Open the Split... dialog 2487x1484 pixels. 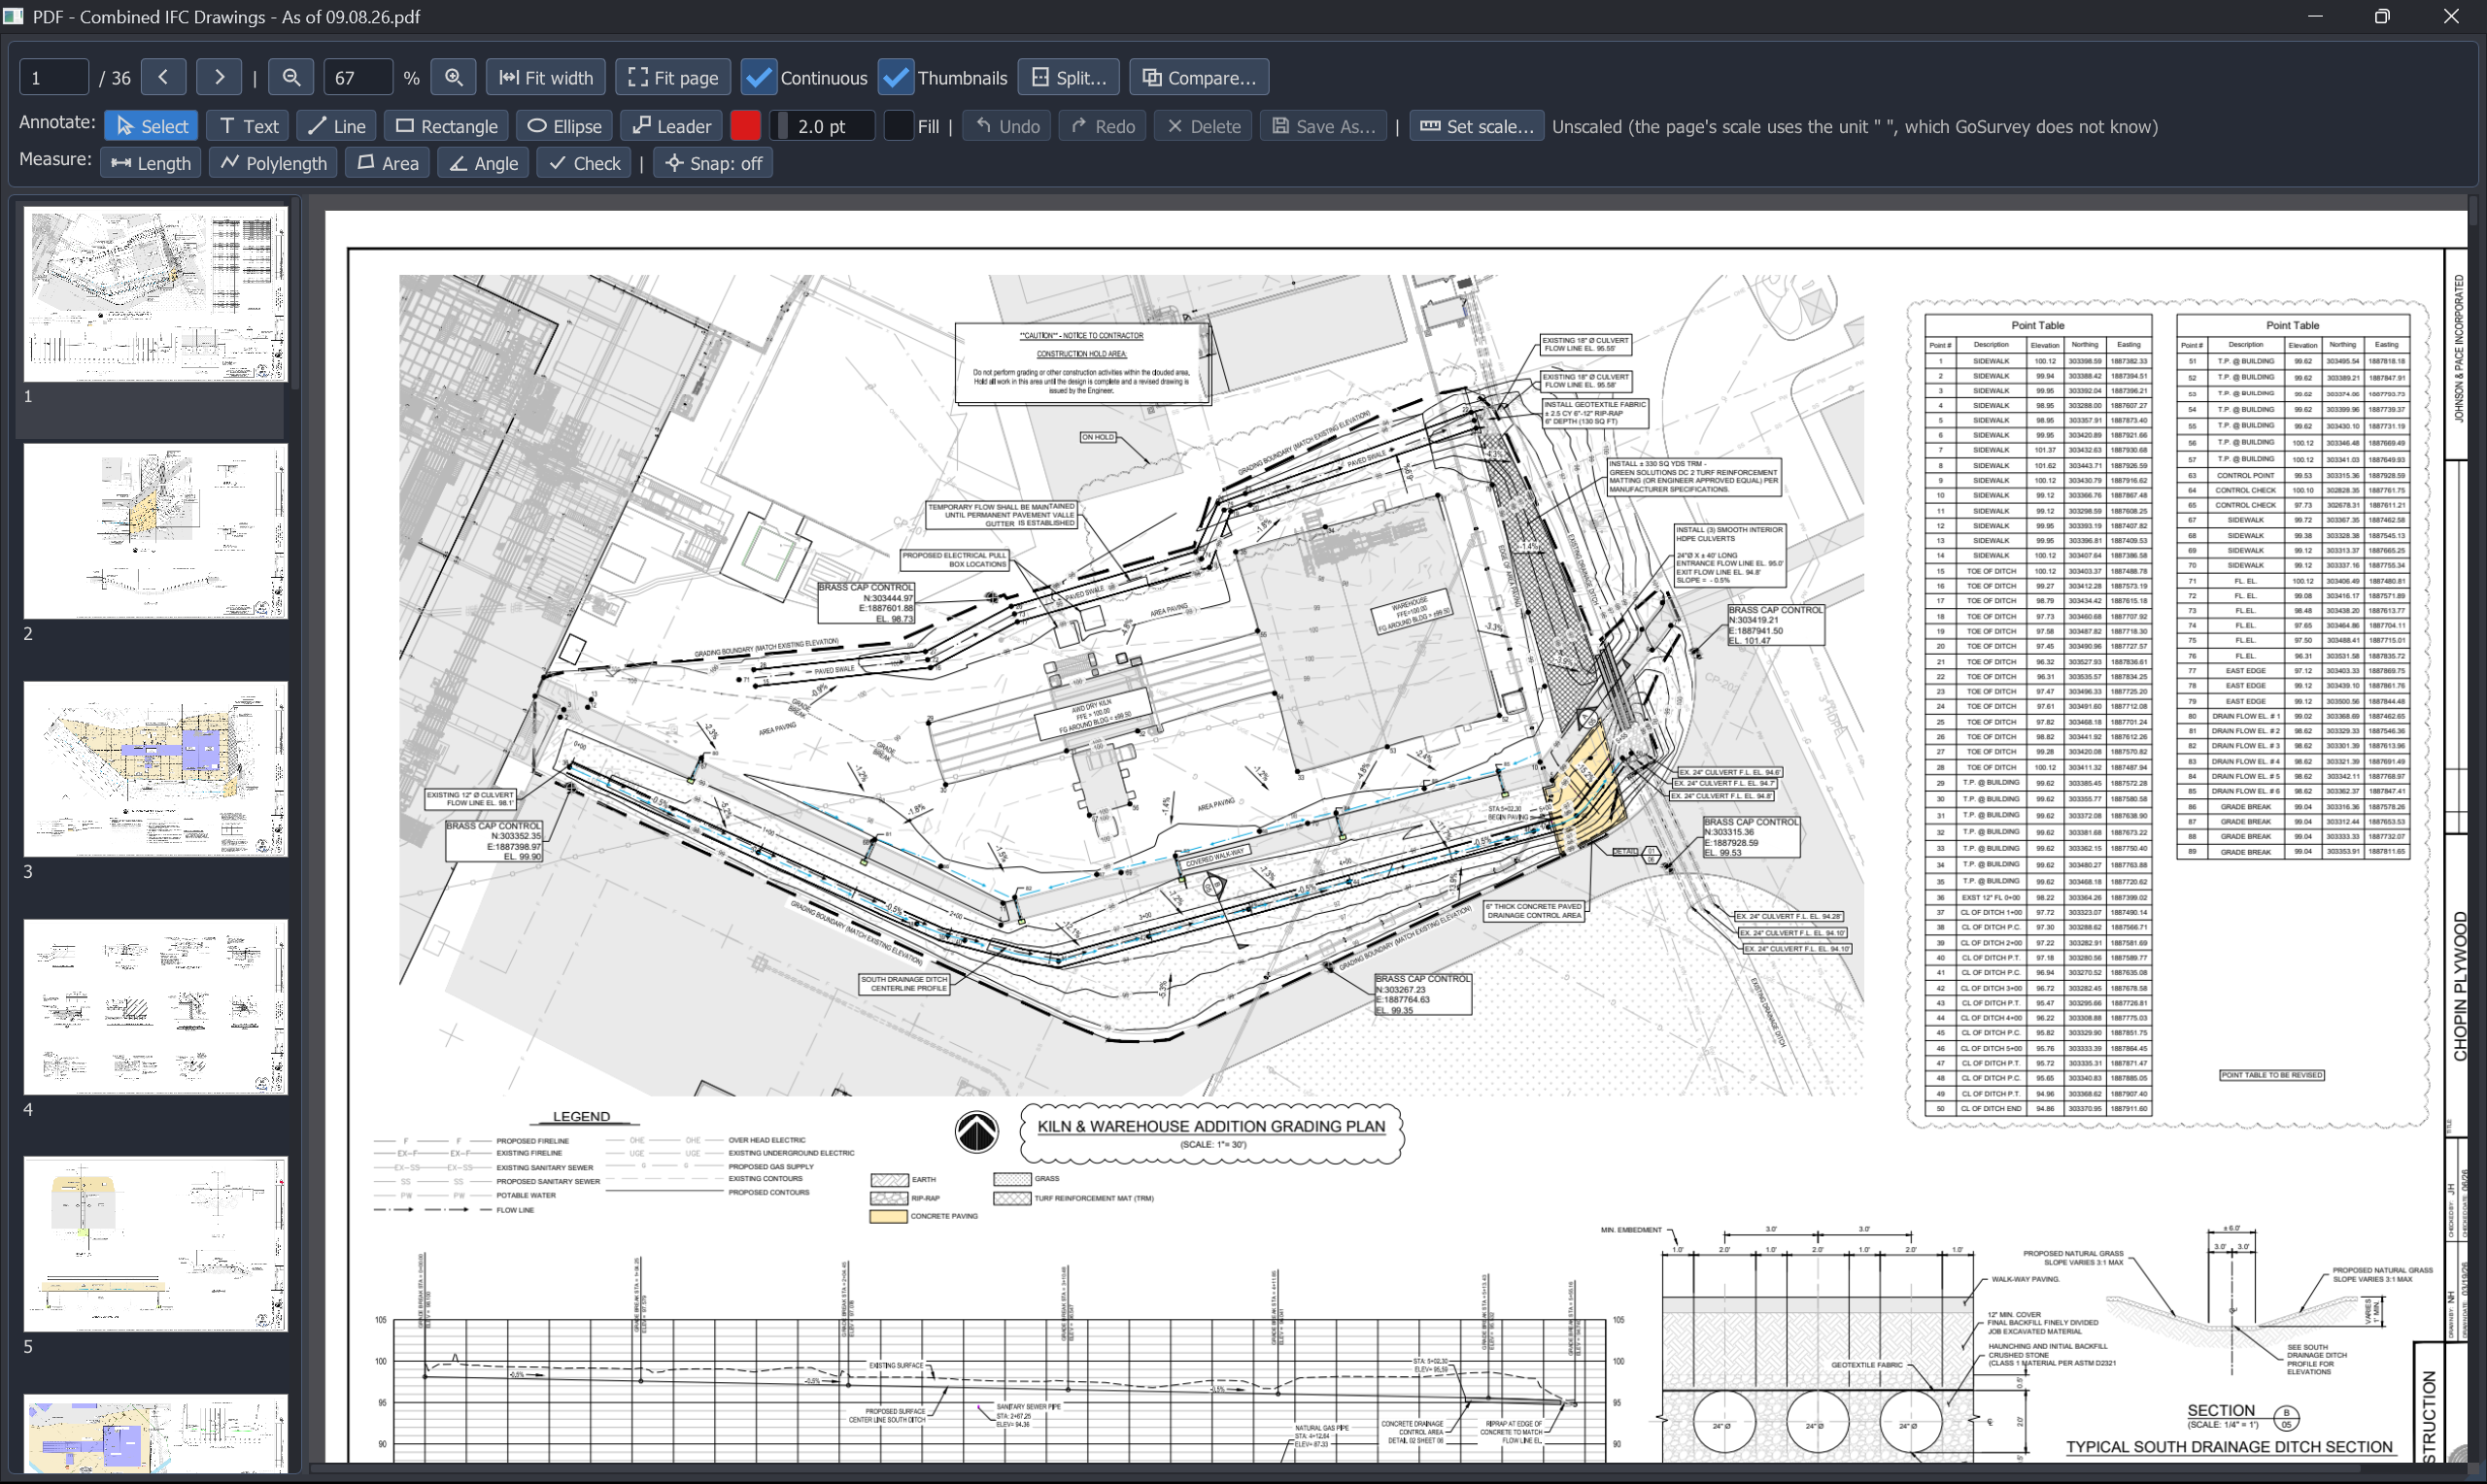(x=1069, y=77)
